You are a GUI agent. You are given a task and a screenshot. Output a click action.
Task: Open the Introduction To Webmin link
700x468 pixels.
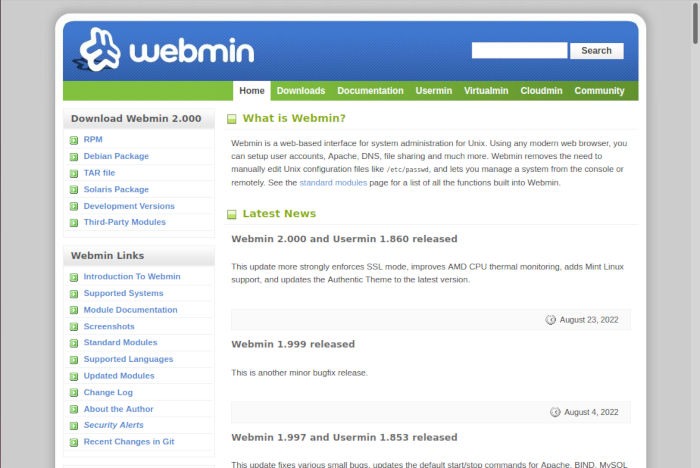pyautogui.click(x=132, y=276)
